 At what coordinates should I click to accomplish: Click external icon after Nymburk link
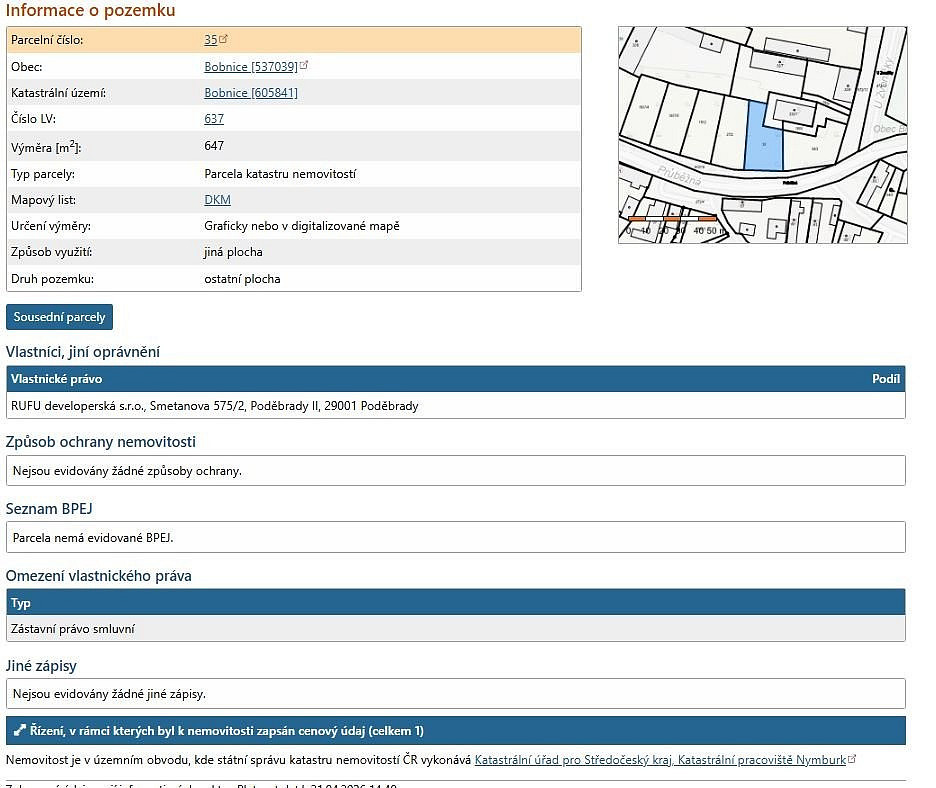tap(852, 759)
